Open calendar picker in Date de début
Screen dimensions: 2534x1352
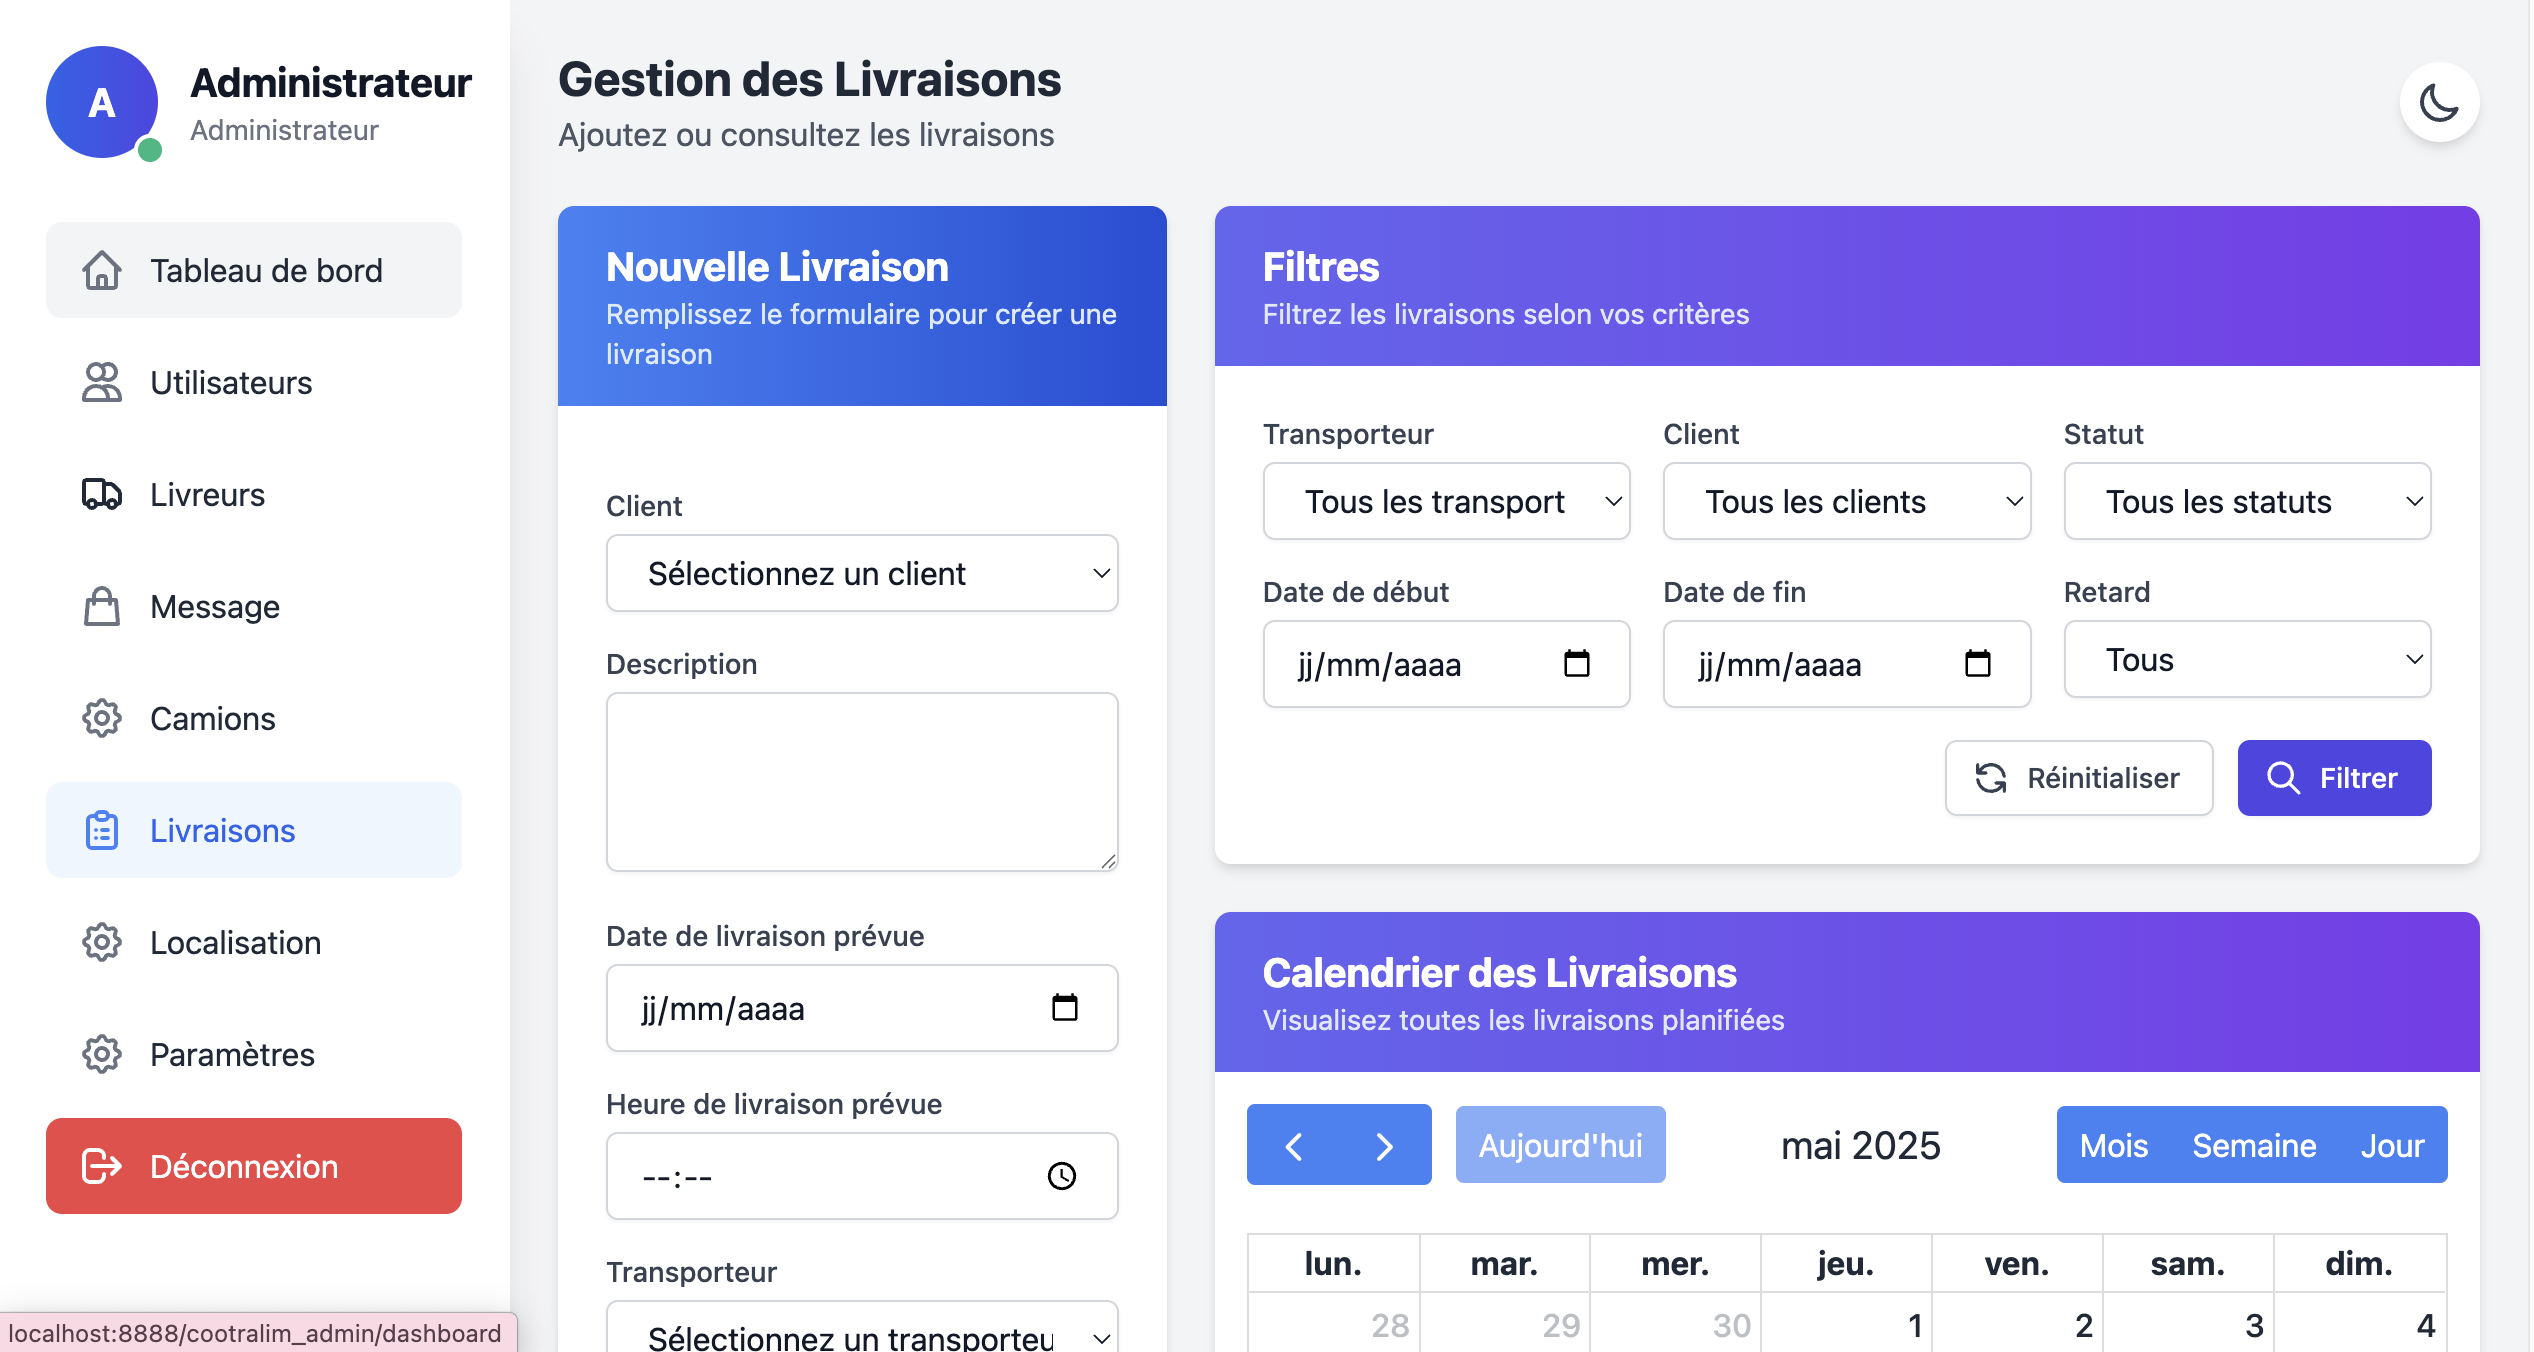[1576, 663]
